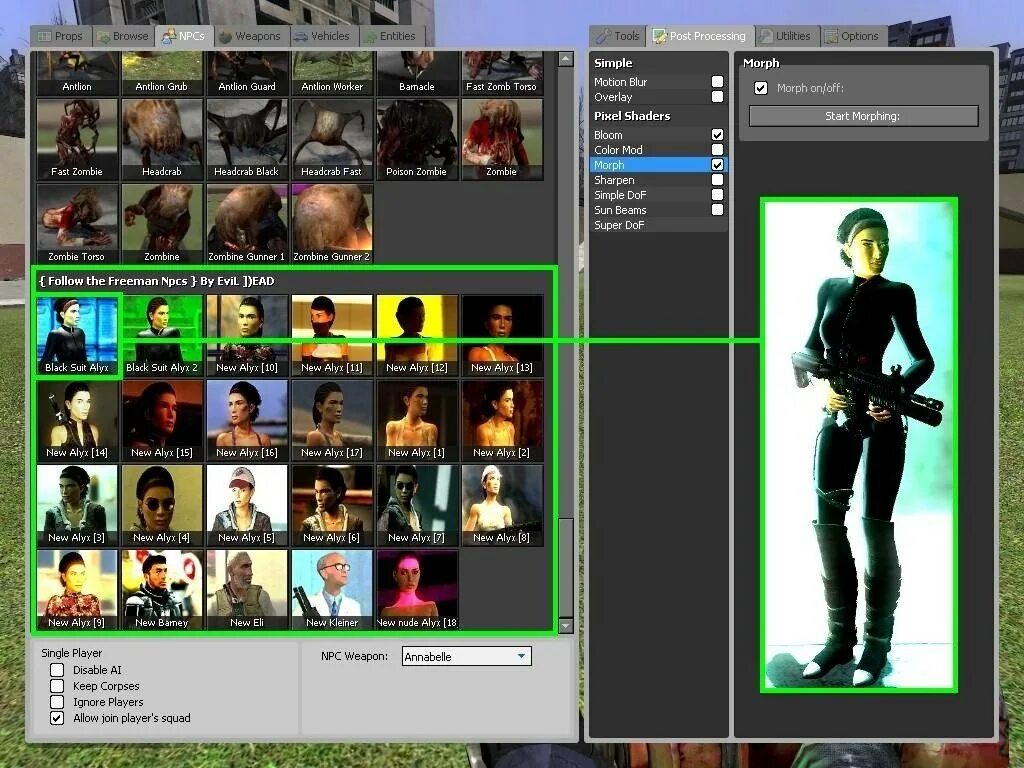
Task: Spawn the New Barney NPC
Action: point(162,590)
